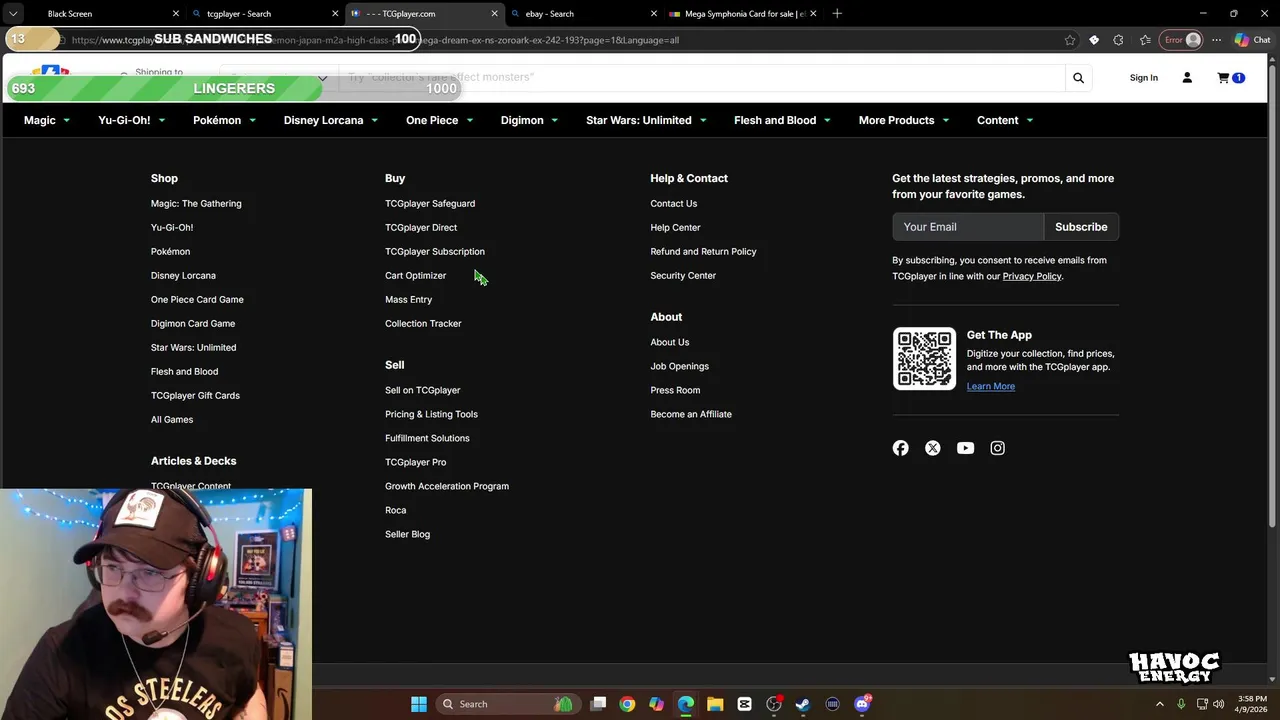
Task: Expand the Flesh and Blood dropdown
Action: click(x=782, y=120)
